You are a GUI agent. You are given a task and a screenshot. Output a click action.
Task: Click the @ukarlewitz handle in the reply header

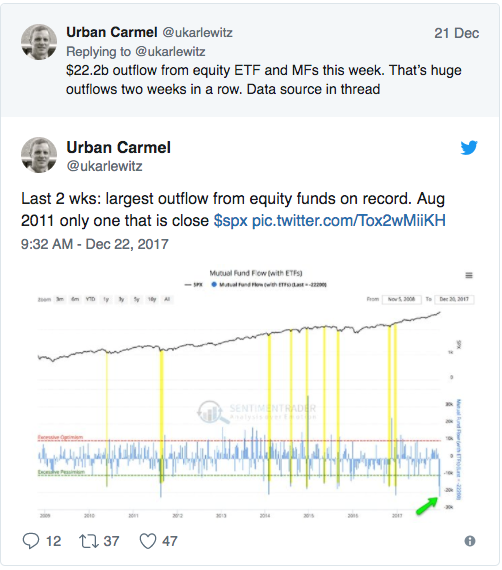click(x=197, y=33)
